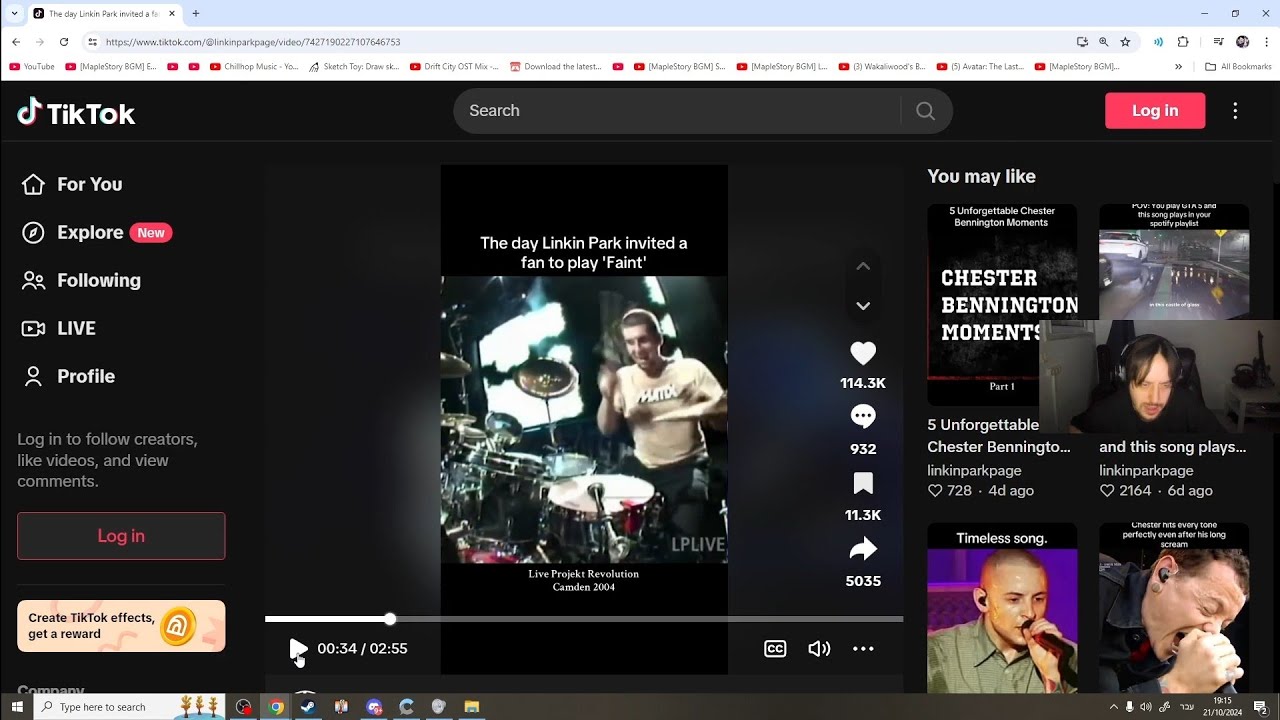Open TikTok header three-dot menu
The image size is (1280, 720).
(x=1235, y=111)
